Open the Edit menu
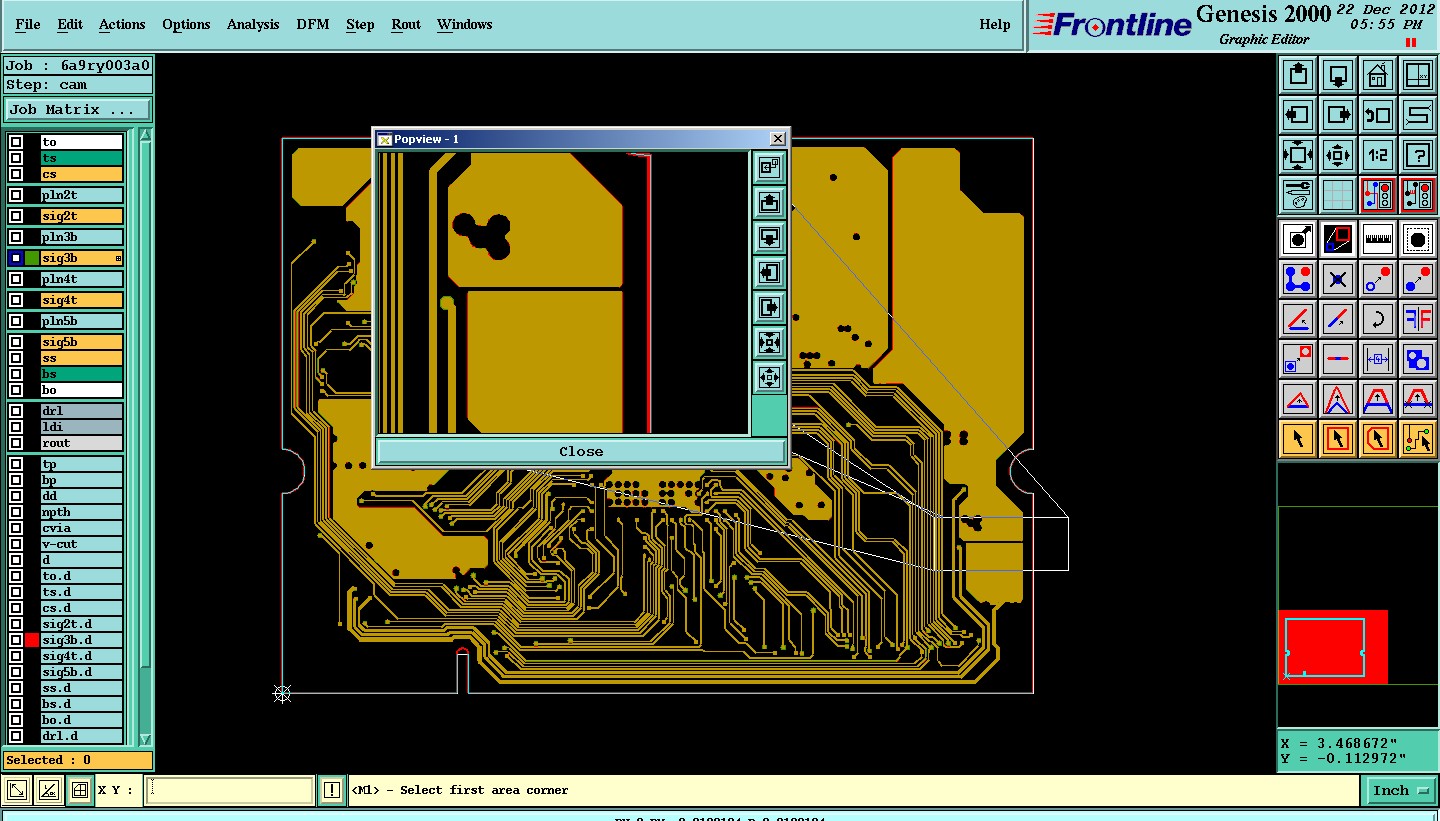 point(70,24)
